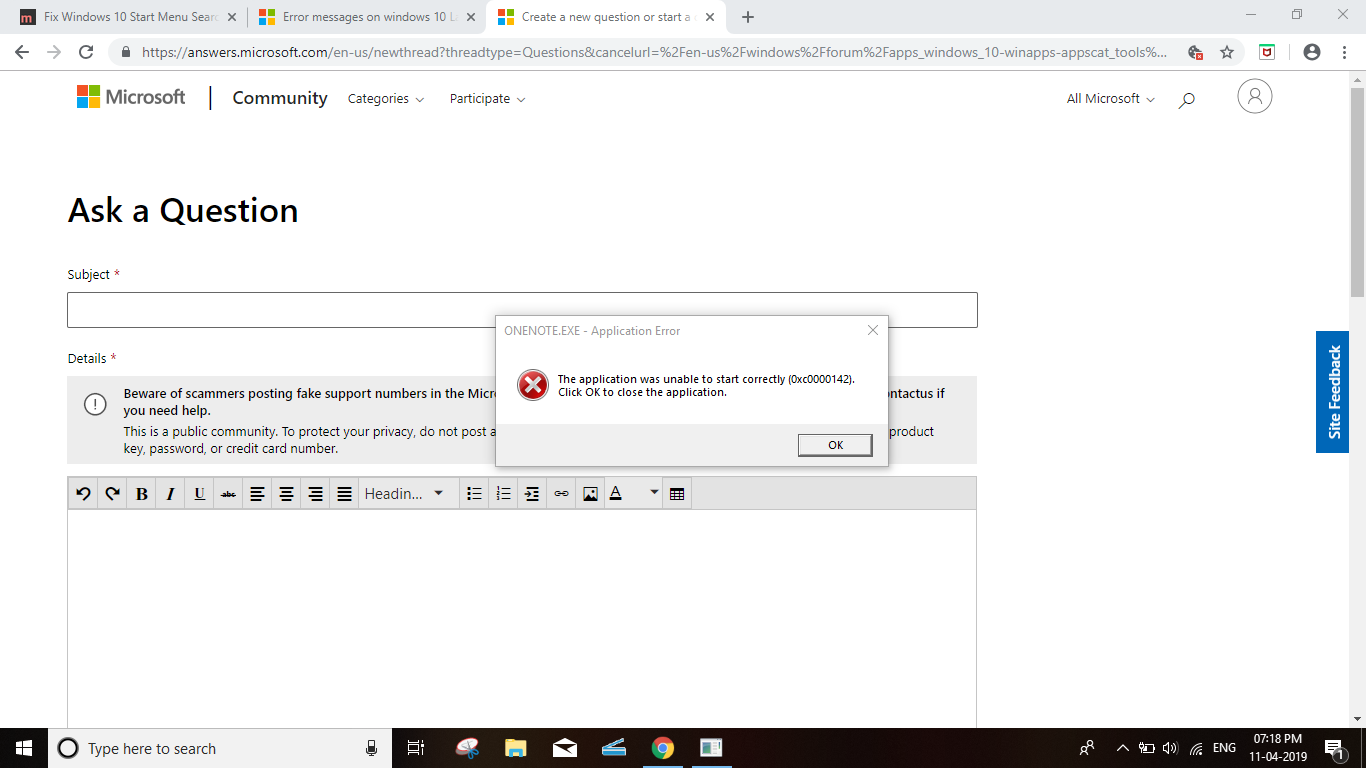Go back to the previous page
This screenshot has width=1366, height=768.
(x=22, y=52)
